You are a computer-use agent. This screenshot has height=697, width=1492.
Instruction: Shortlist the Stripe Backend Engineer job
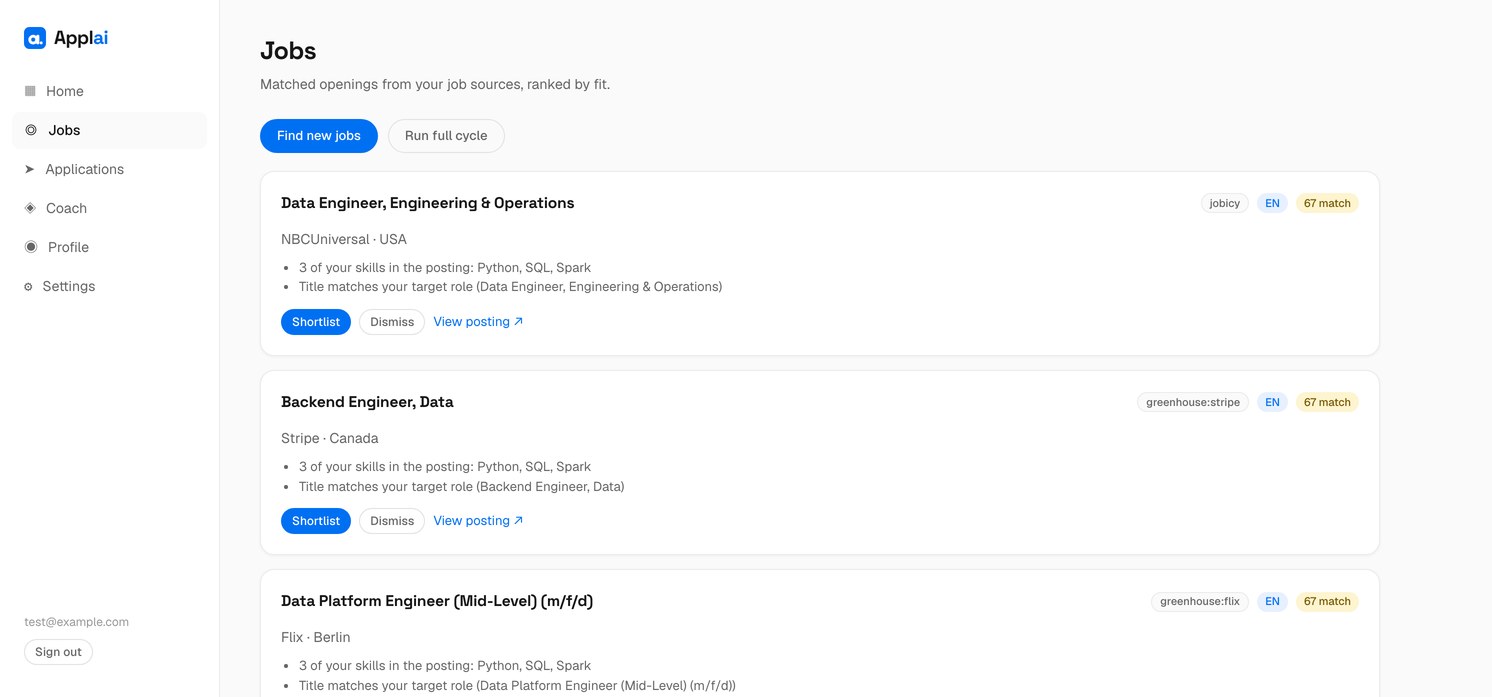click(316, 521)
